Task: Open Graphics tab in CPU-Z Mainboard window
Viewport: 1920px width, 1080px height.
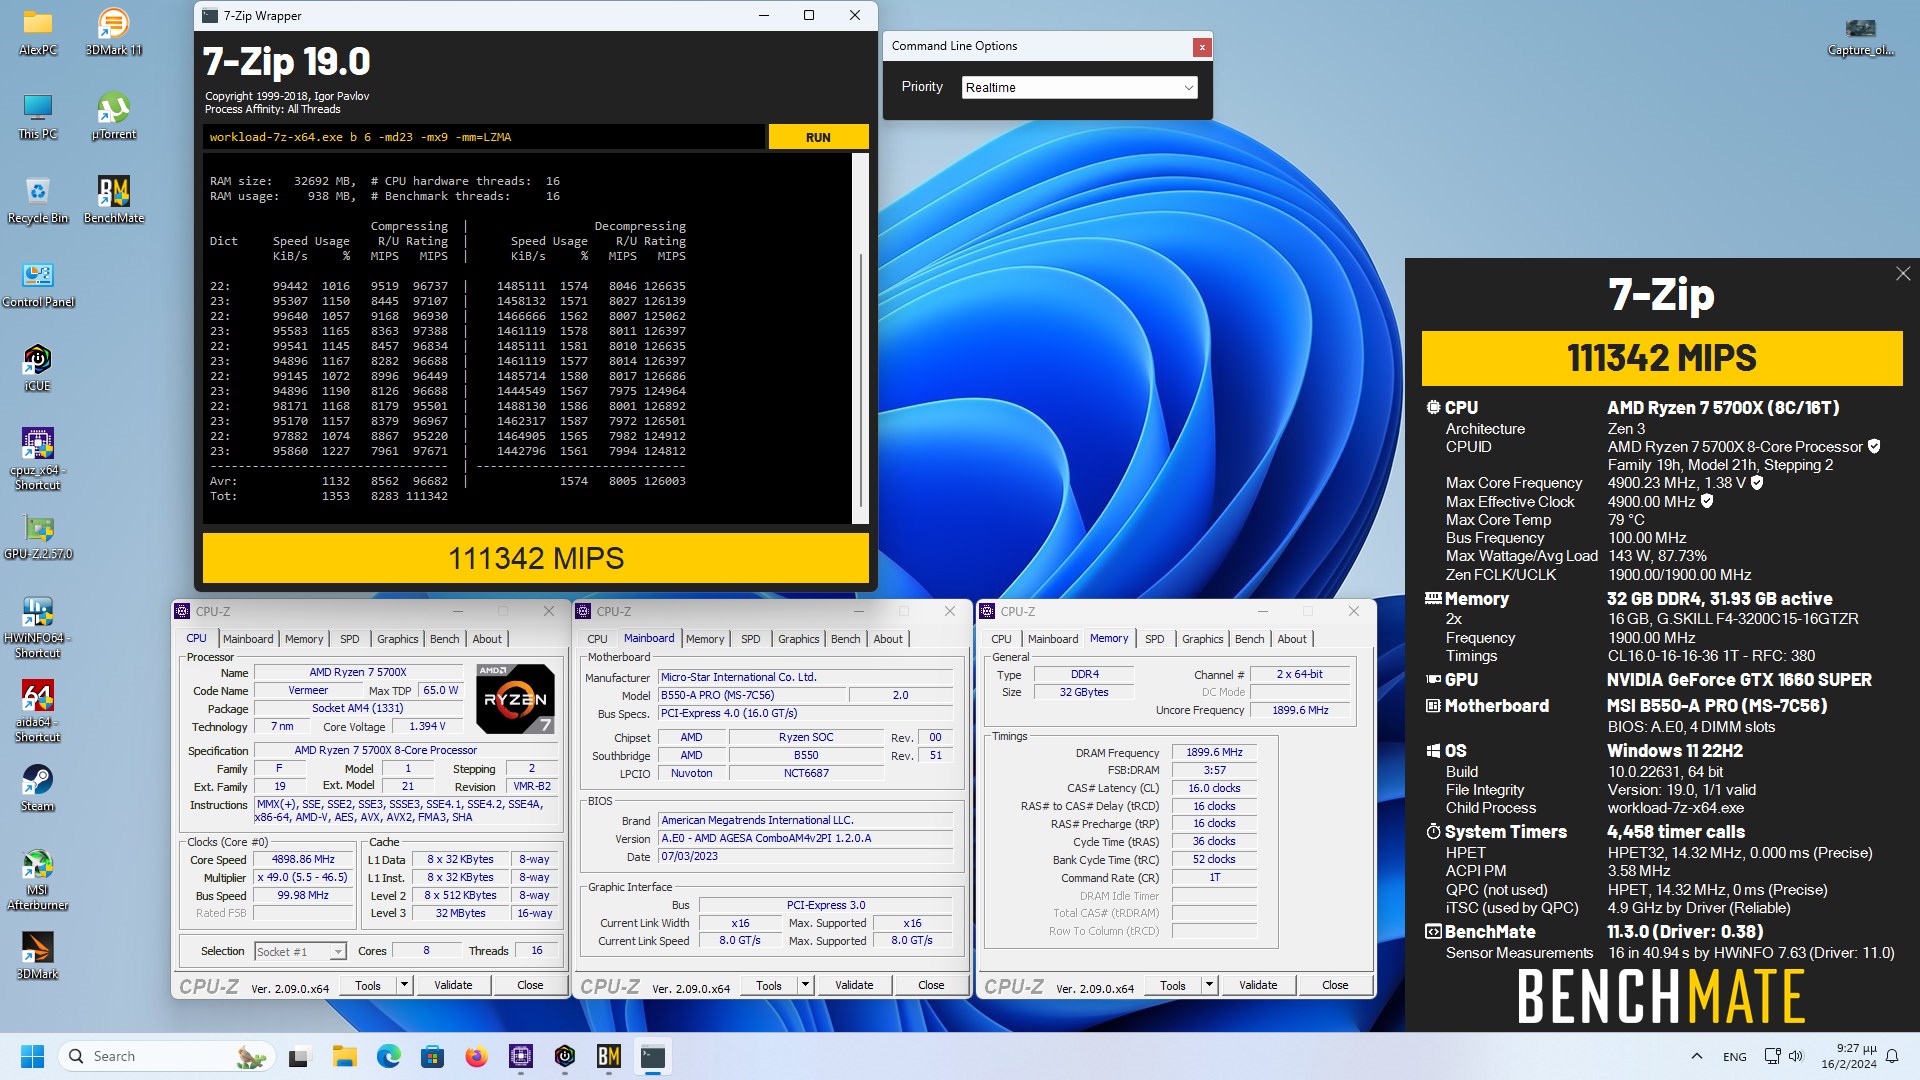Action: [x=799, y=639]
